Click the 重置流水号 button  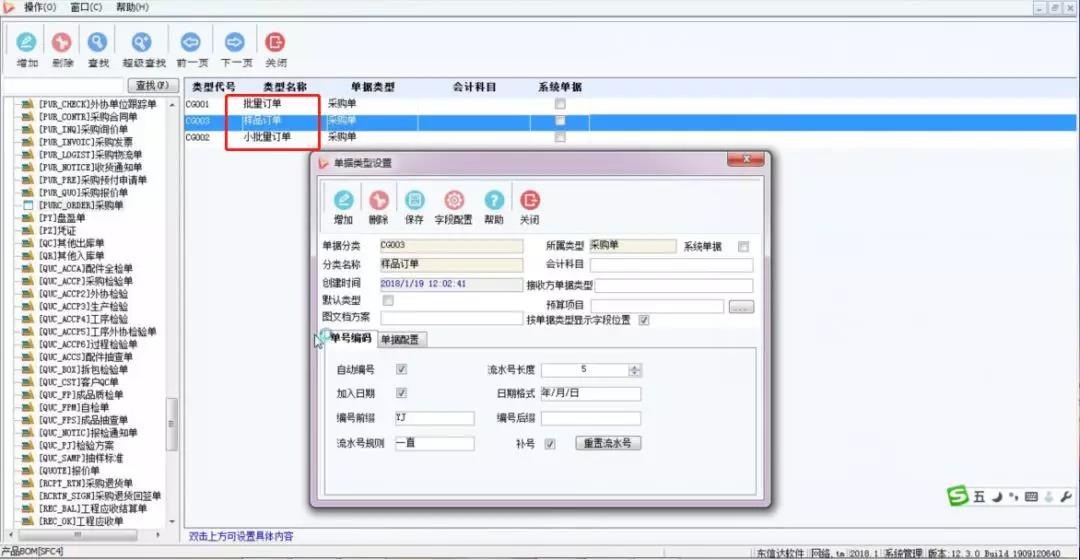608,443
